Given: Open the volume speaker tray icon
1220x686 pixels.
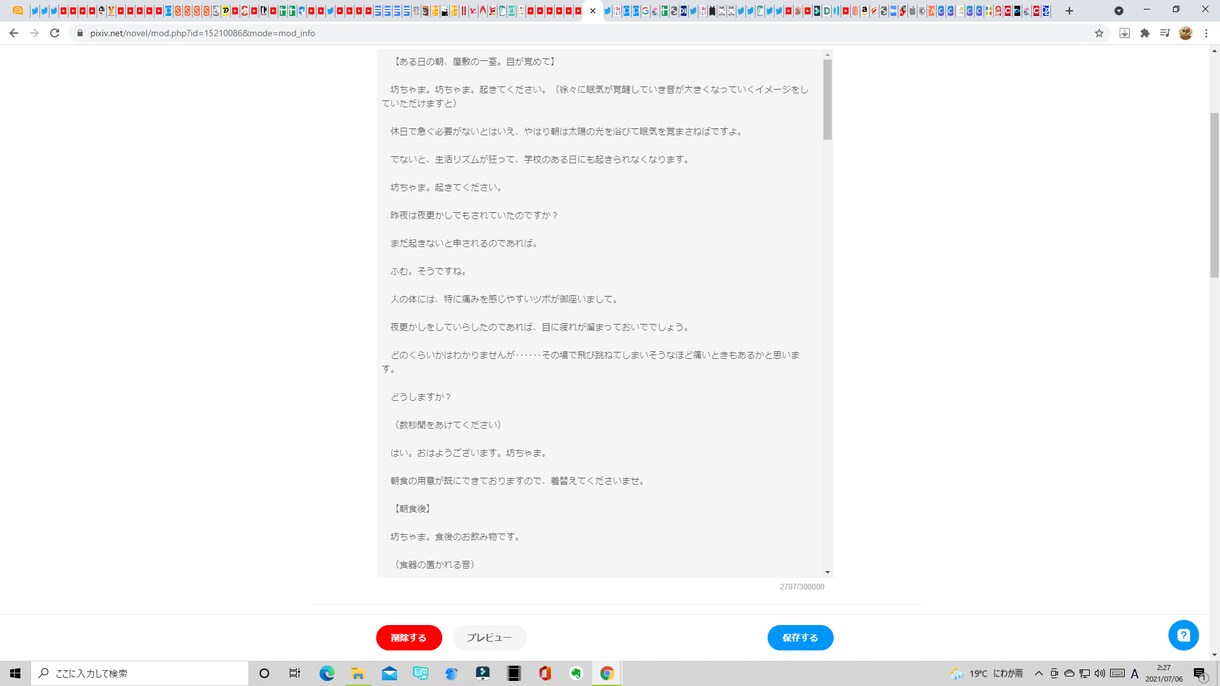Looking at the screenshot, I should 1100,673.
